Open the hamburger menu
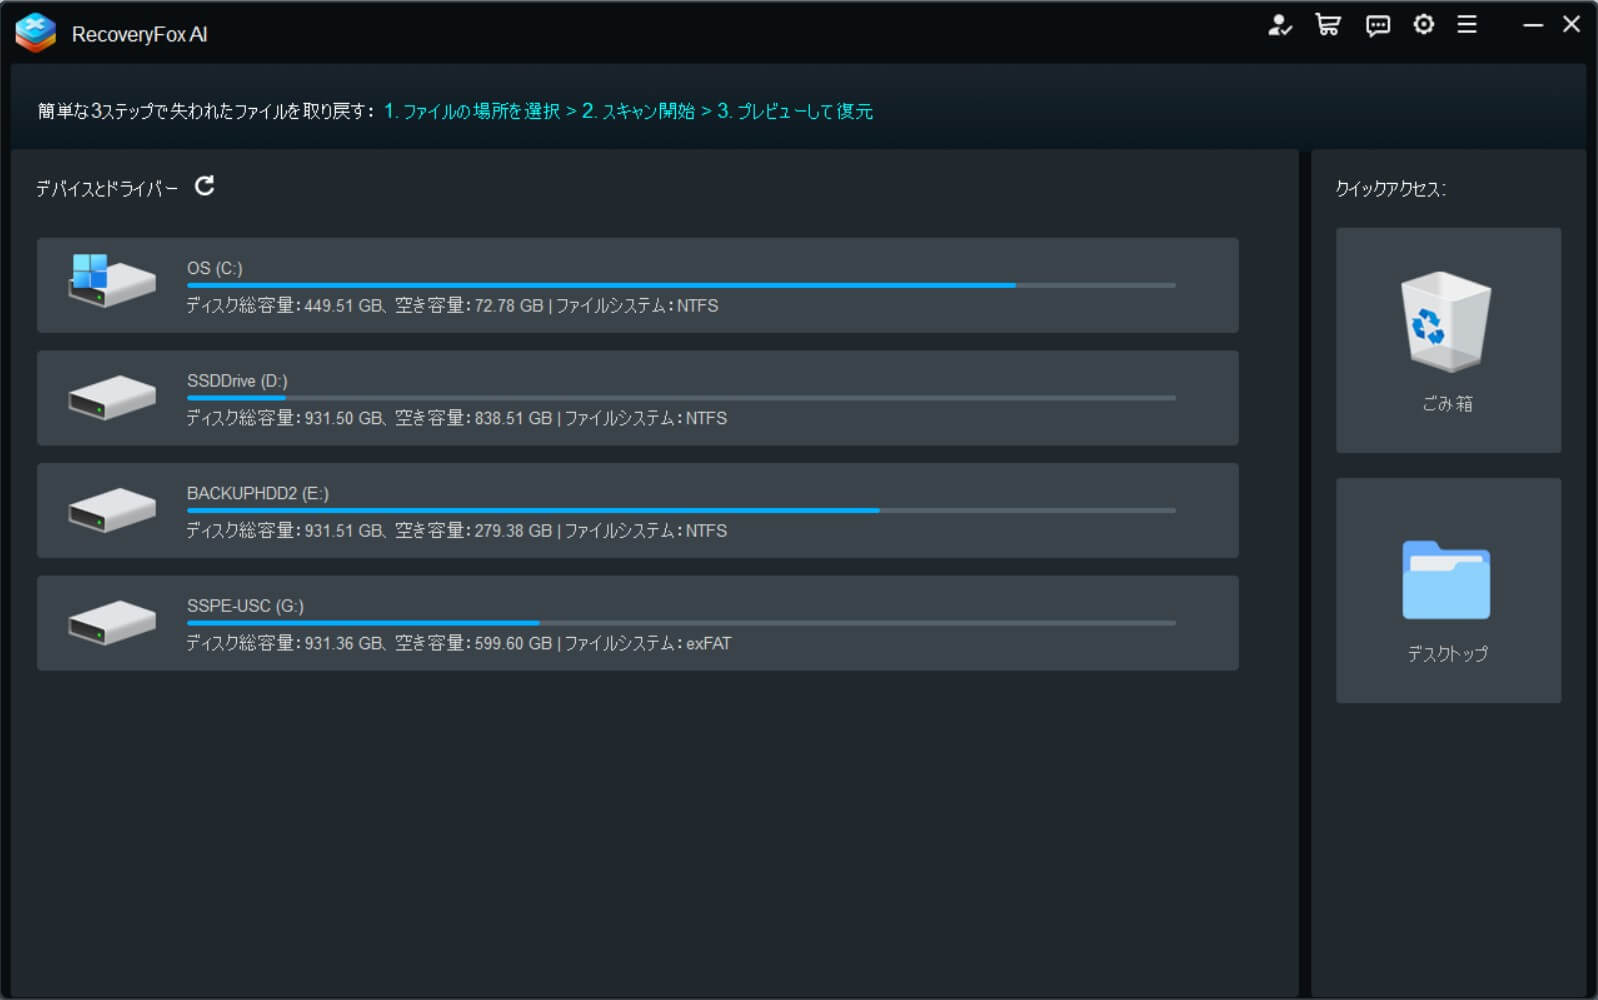The height and width of the screenshot is (1000, 1598). point(1467,25)
